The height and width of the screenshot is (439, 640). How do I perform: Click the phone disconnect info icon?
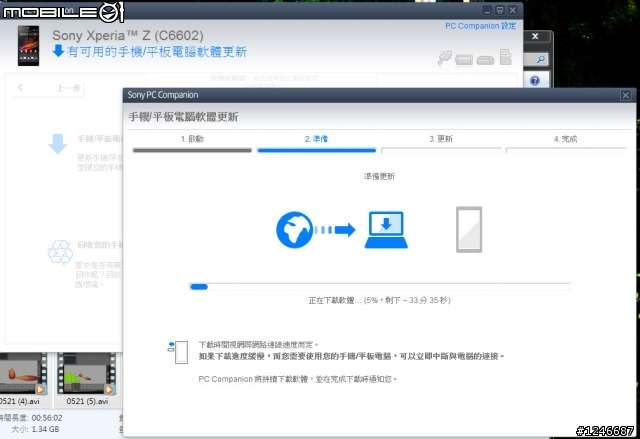coord(178,352)
